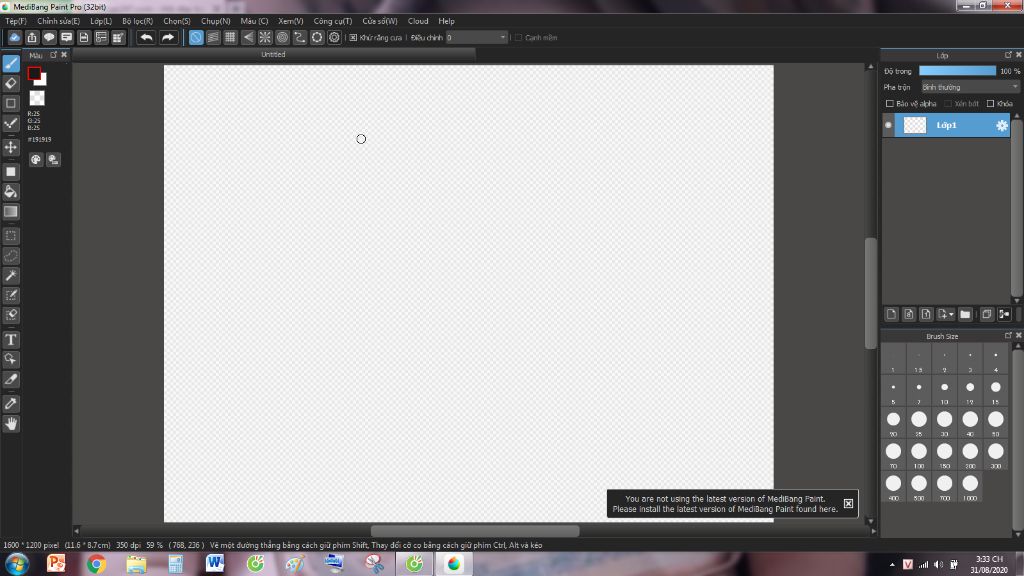Enable crisscross grid snap
Image resolution: width=1024 pixels, height=576 pixels.
coord(230,37)
